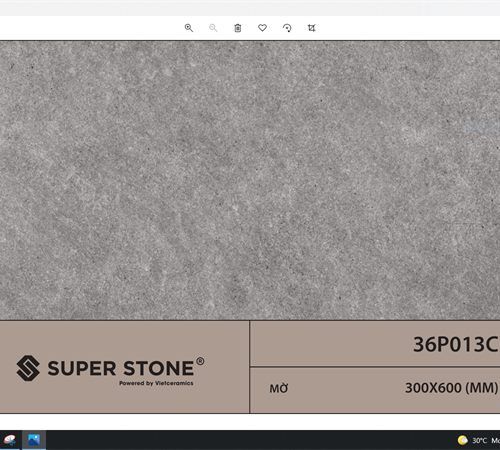Open the crop tool
This screenshot has height=450, width=500.
(x=311, y=28)
